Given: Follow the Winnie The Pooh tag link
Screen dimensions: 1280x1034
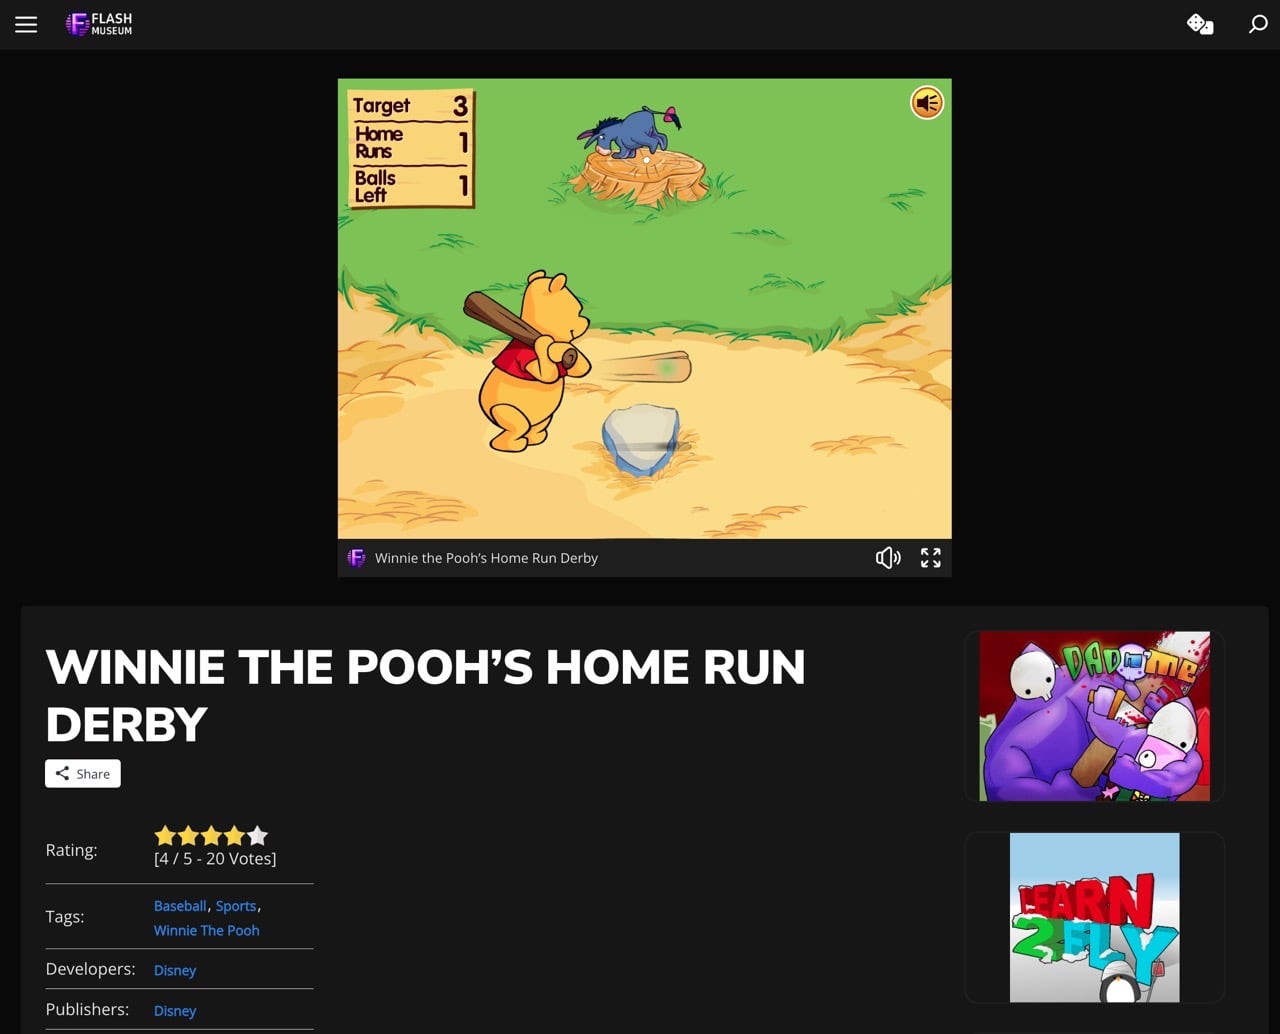Looking at the screenshot, I should [x=206, y=930].
